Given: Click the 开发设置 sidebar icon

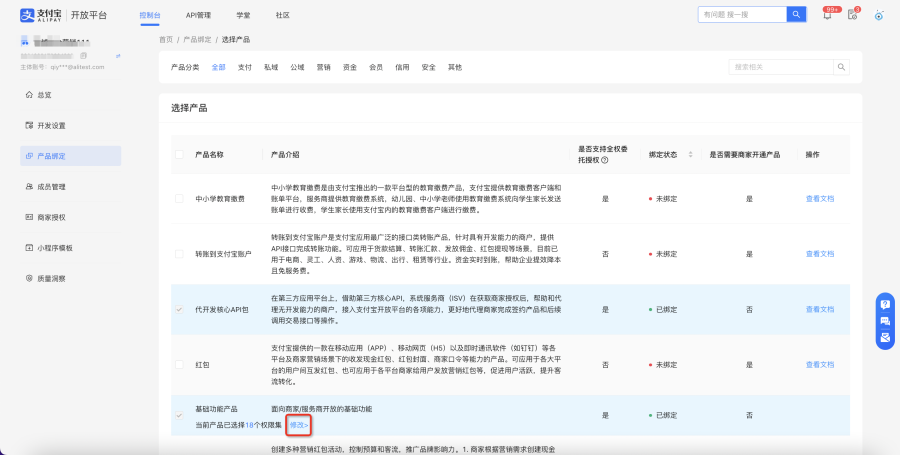Looking at the screenshot, I should [x=29, y=125].
